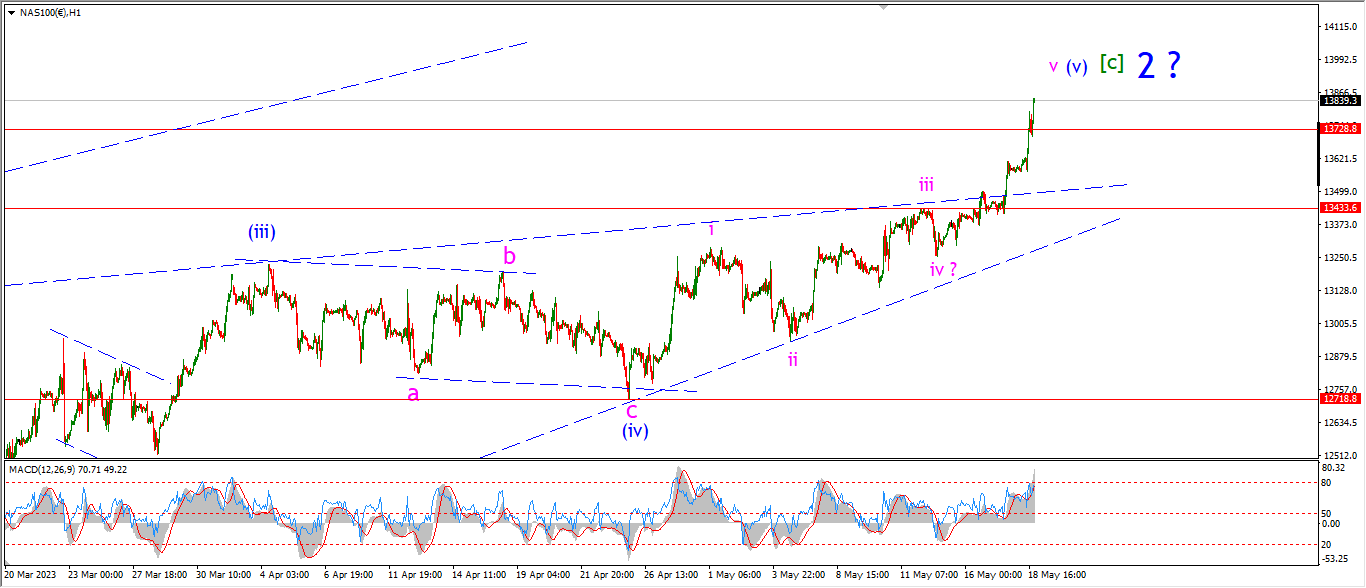Select the blue (iv) wave label
Screen dimensions: 1366x588
[x=635, y=431]
